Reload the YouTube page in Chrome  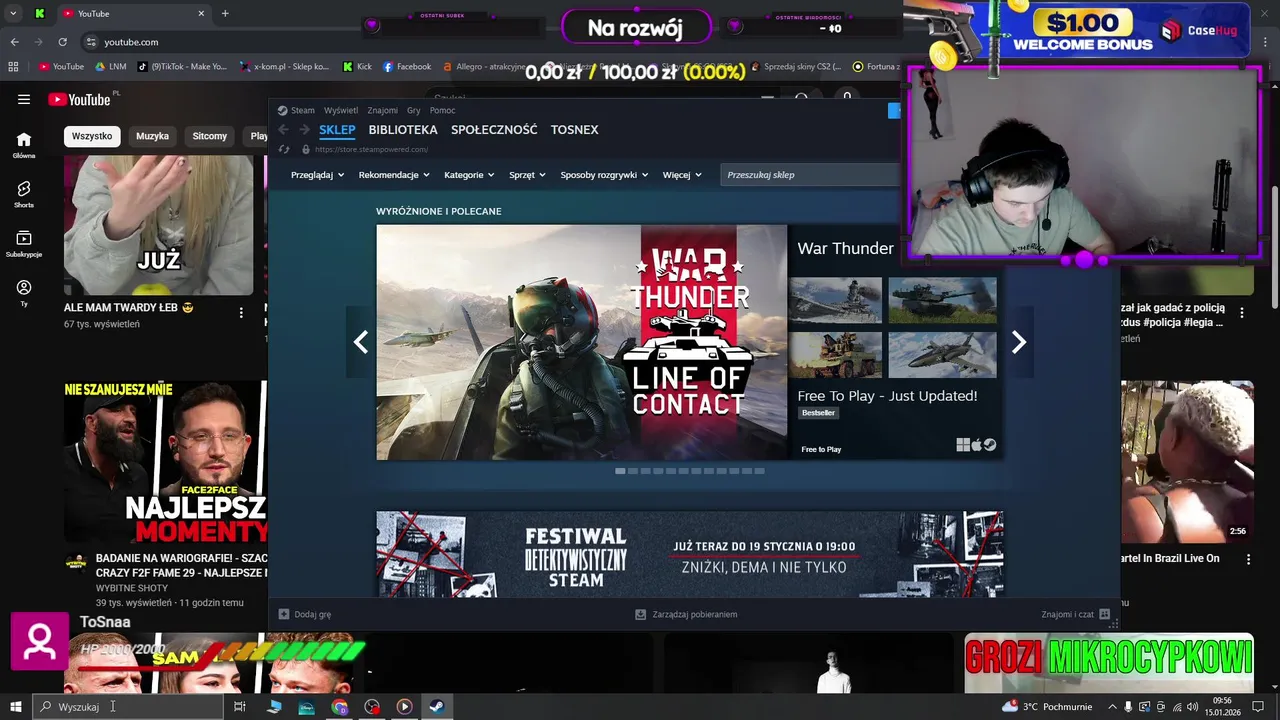pyautogui.click(x=62, y=42)
